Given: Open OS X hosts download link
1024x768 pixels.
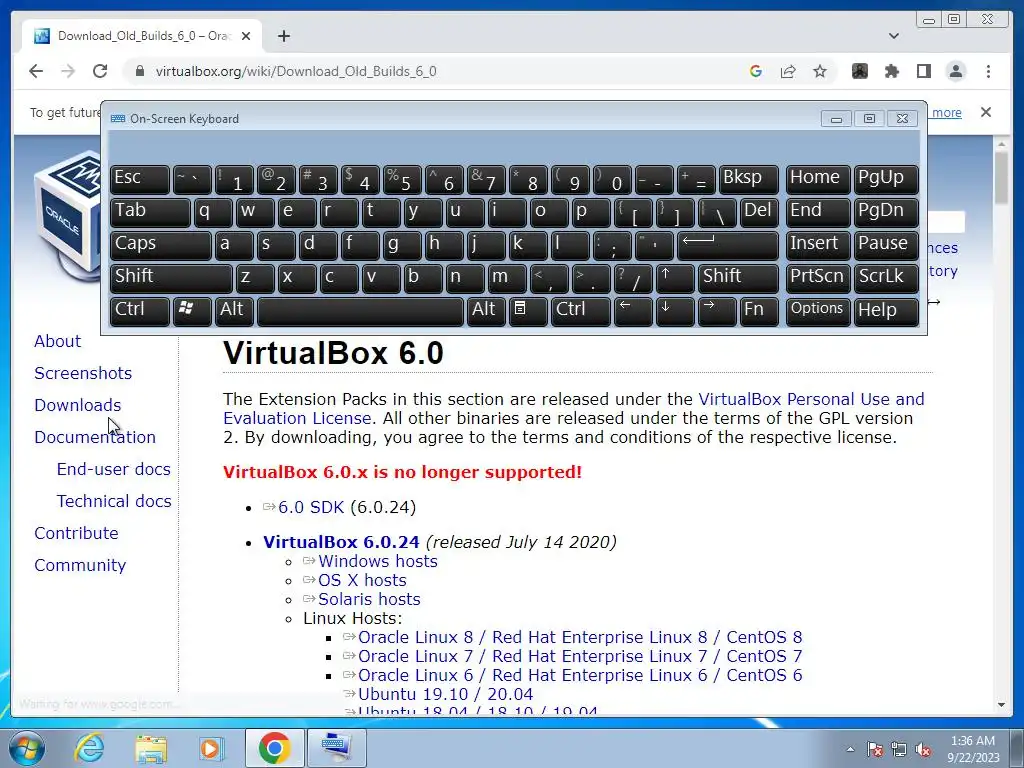Looking at the screenshot, I should click(x=362, y=580).
